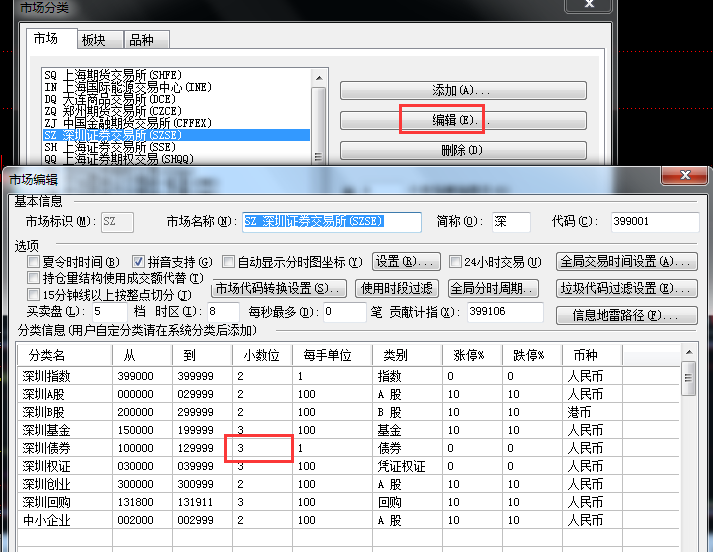Click the 市场标识 field showing SZ
Viewport: 713px width, 552px height.
click(117, 222)
